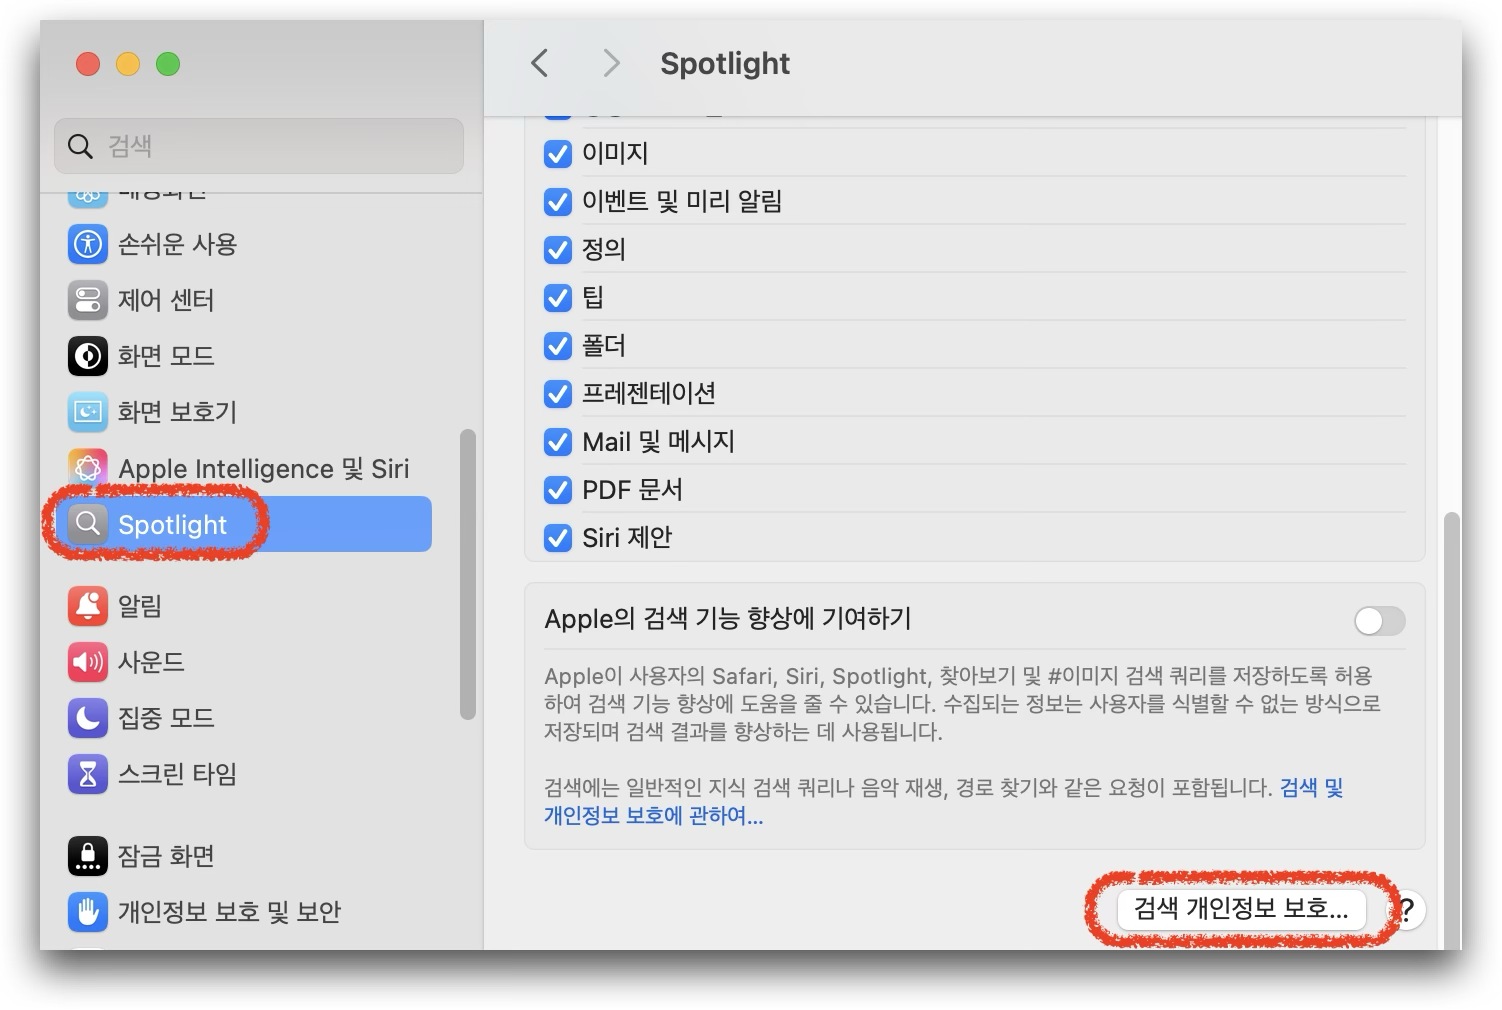
Task: Uncheck the Mail 및 메시지 checkbox
Action: pyautogui.click(x=557, y=442)
